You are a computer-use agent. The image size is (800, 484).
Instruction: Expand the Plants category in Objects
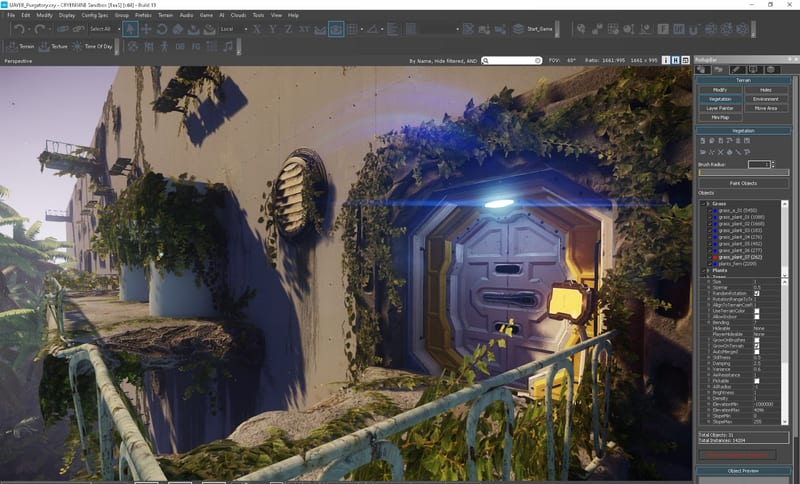click(x=707, y=270)
